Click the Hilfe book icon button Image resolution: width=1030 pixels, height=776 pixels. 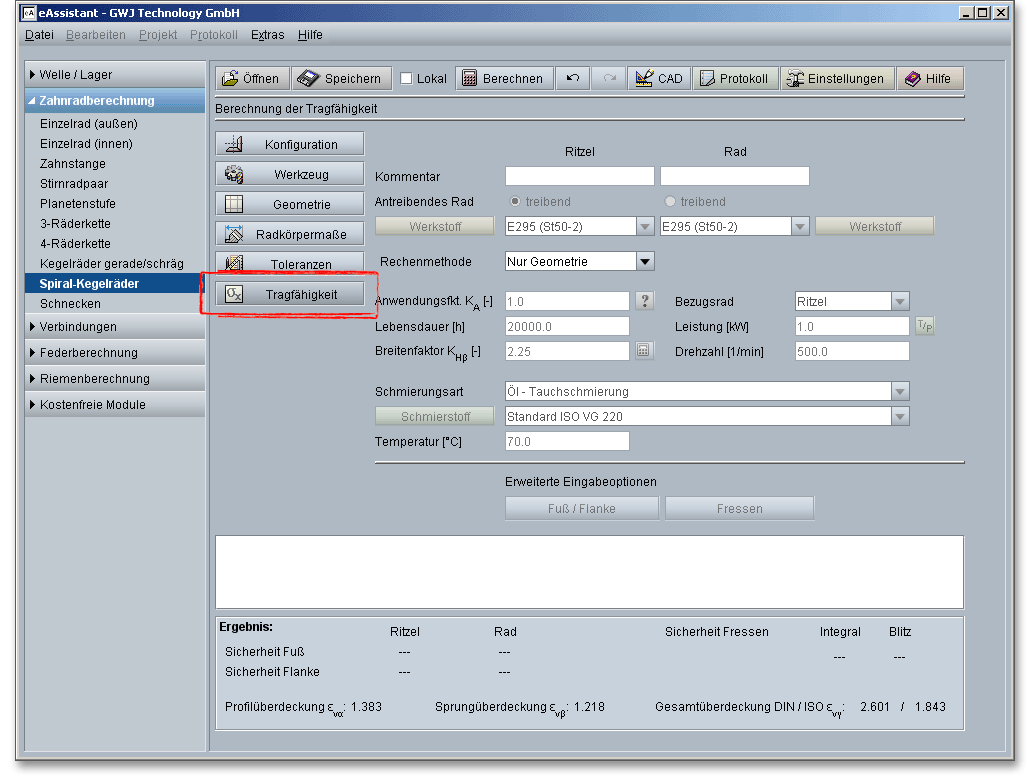point(928,78)
